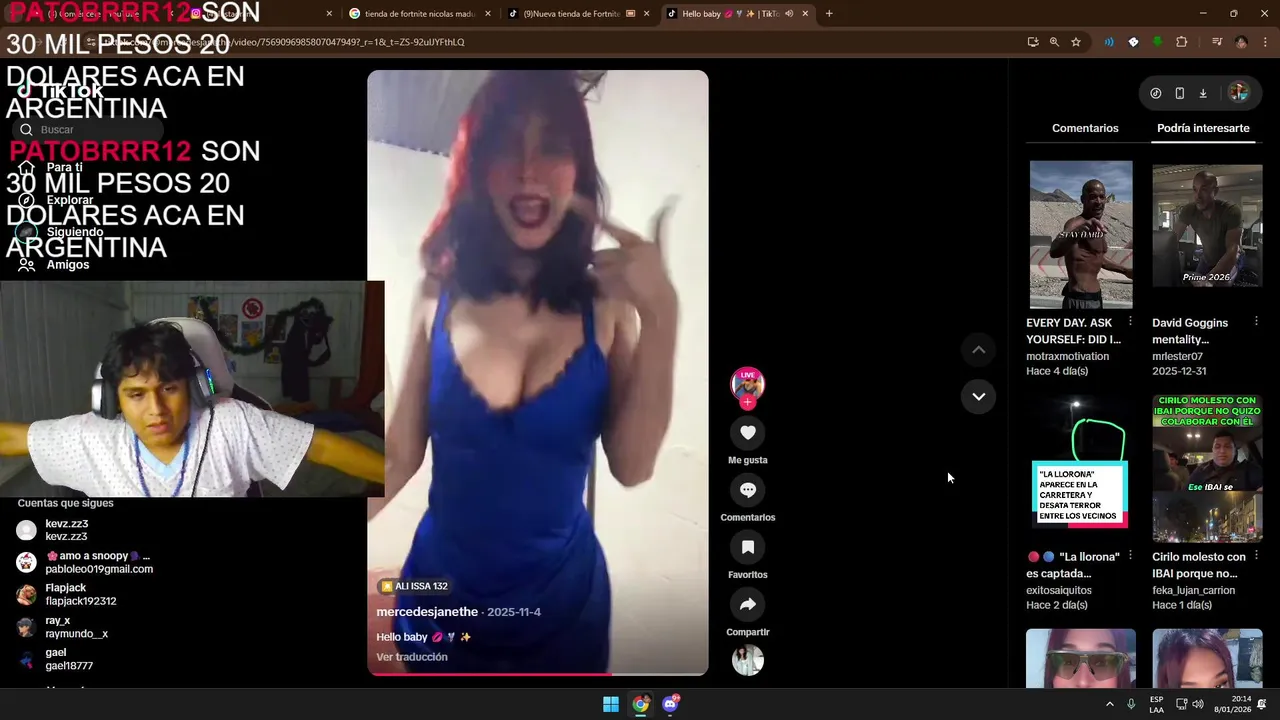Switch to tienda de fortnite nicolas tab
This screenshot has width=1280, height=720.
tap(420, 14)
